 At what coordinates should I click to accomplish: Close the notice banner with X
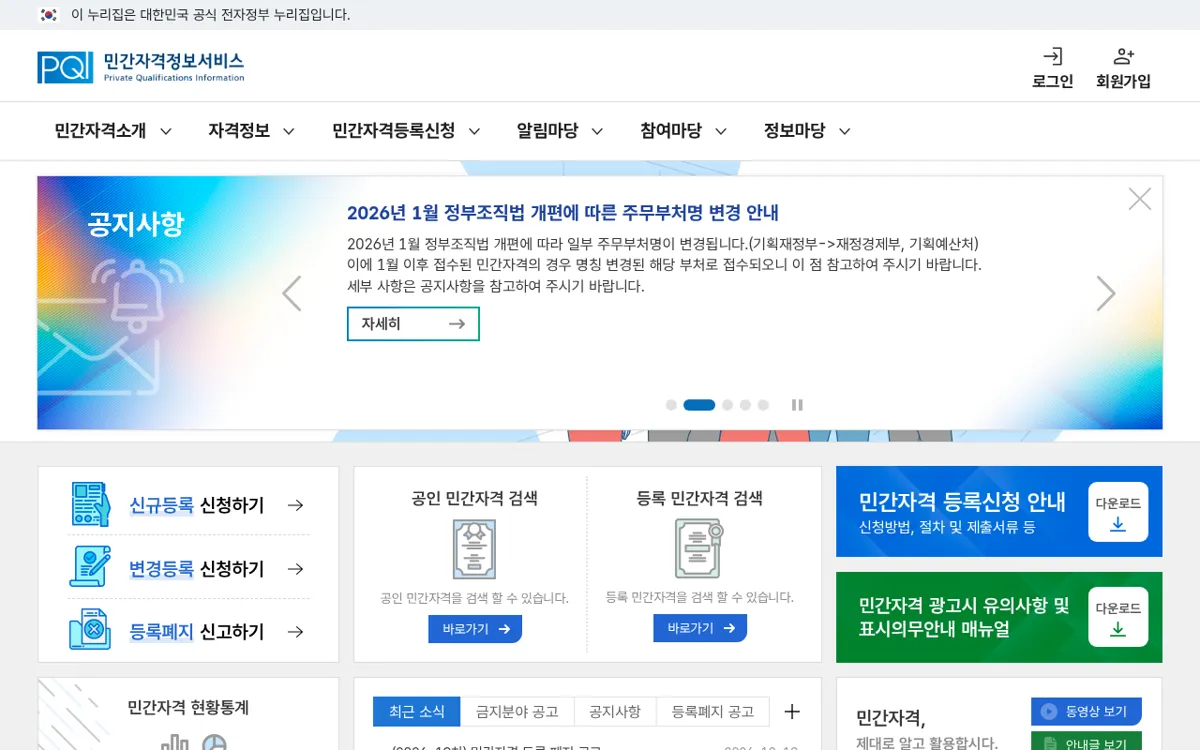(x=1139, y=199)
